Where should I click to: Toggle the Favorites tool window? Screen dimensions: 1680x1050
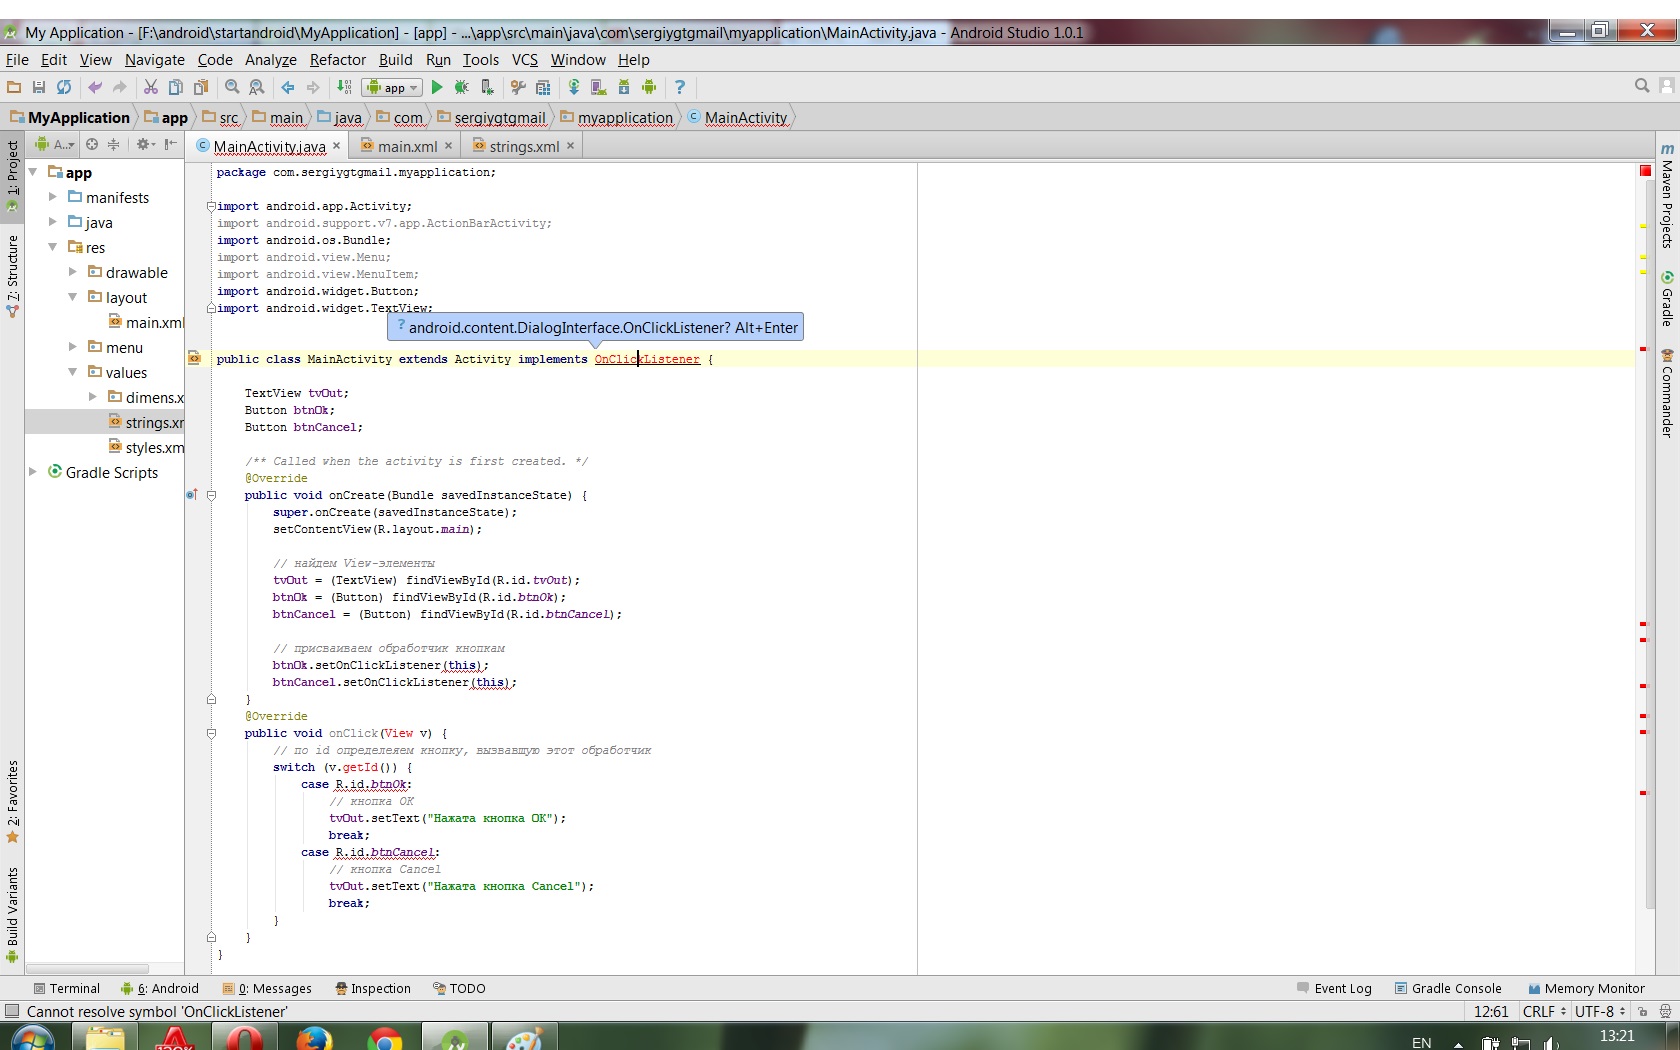tap(12, 802)
